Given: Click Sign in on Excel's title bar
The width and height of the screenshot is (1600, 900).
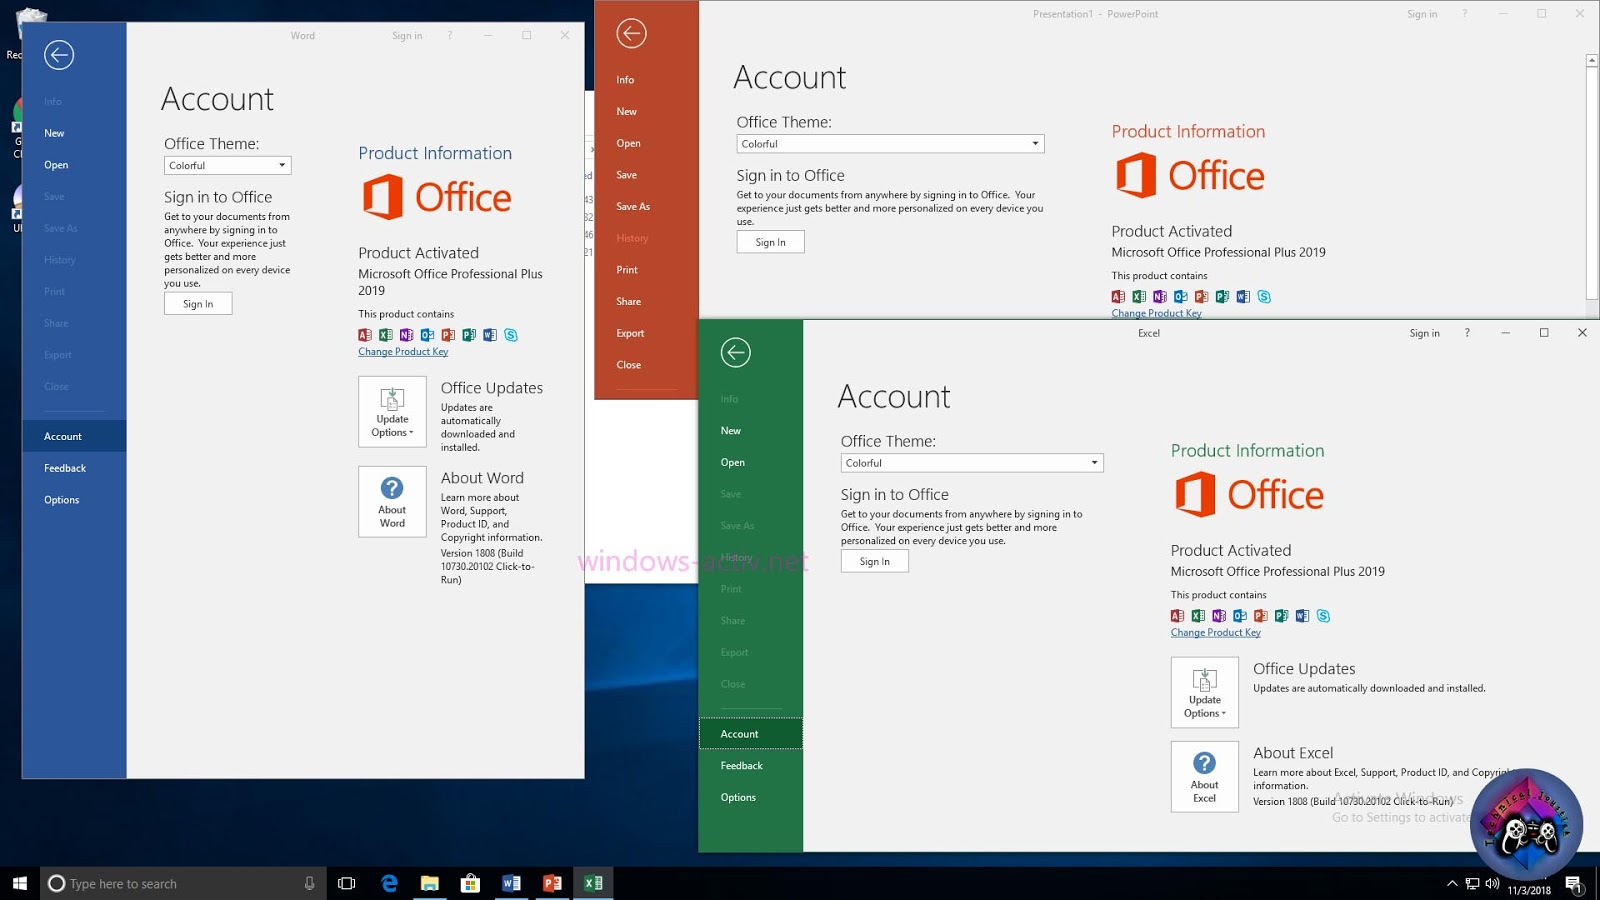Looking at the screenshot, I should tap(1425, 333).
